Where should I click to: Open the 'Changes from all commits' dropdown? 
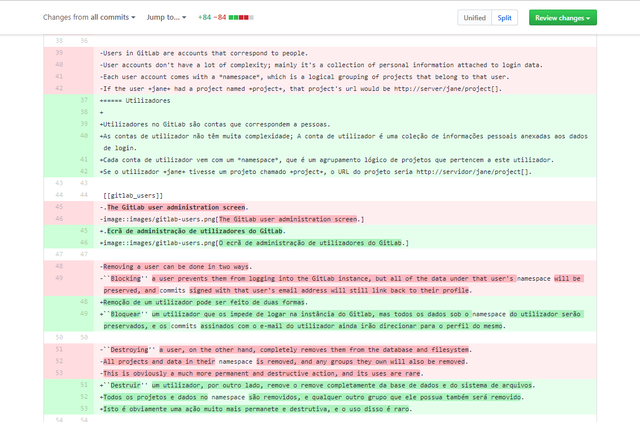89,17
